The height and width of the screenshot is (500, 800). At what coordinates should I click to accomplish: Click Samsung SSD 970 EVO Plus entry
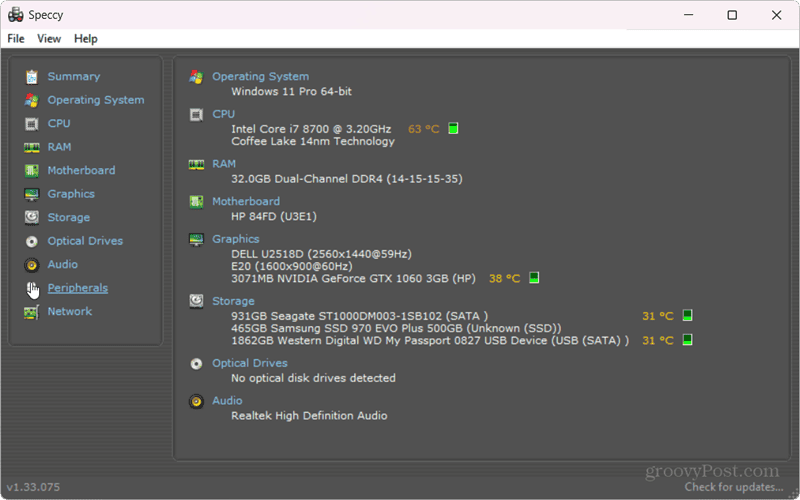(396, 328)
